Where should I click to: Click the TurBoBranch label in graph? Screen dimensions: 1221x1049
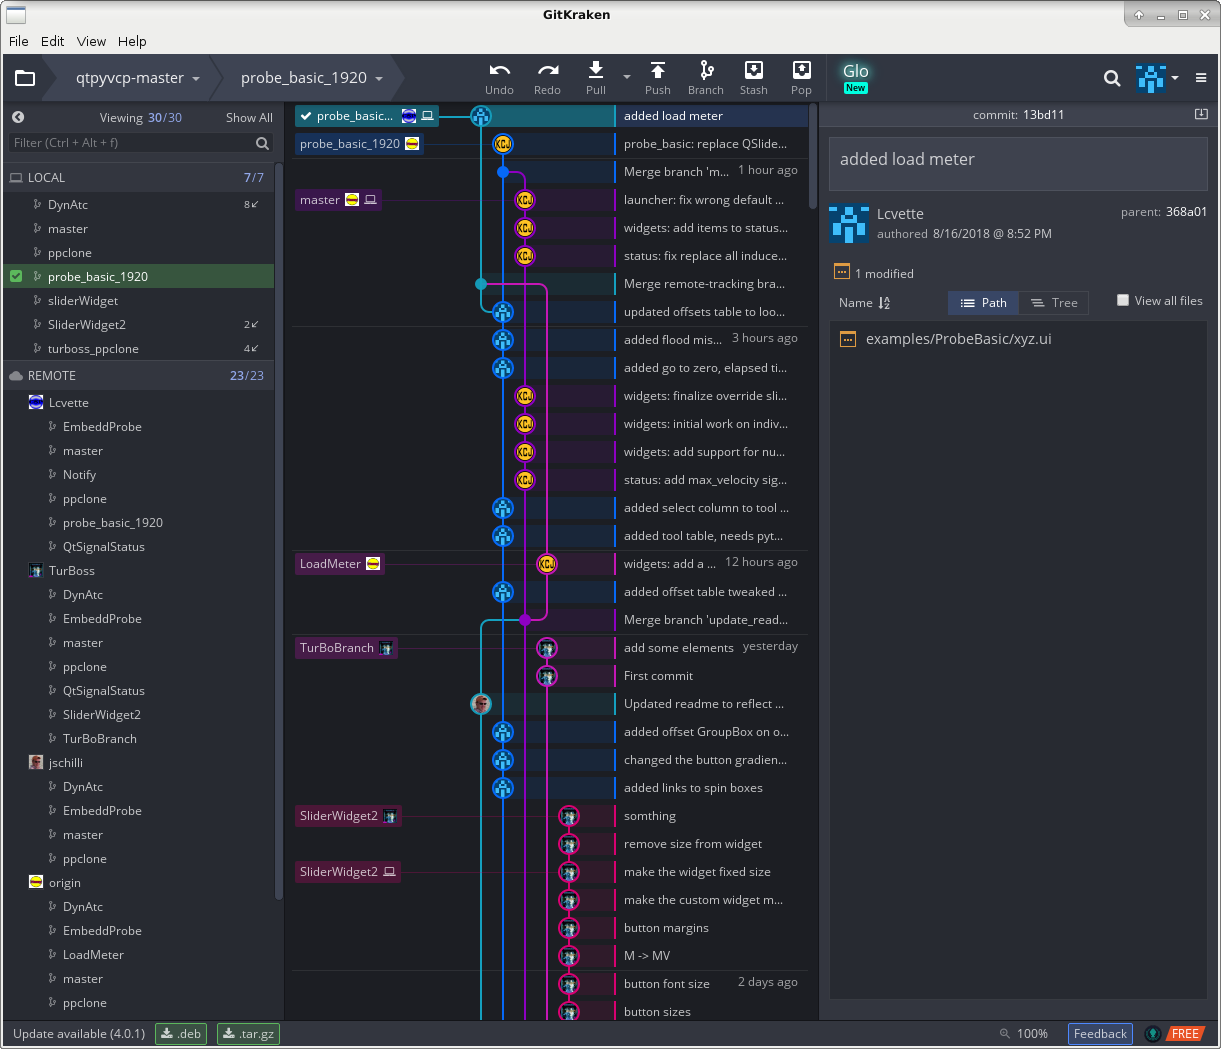tap(346, 648)
